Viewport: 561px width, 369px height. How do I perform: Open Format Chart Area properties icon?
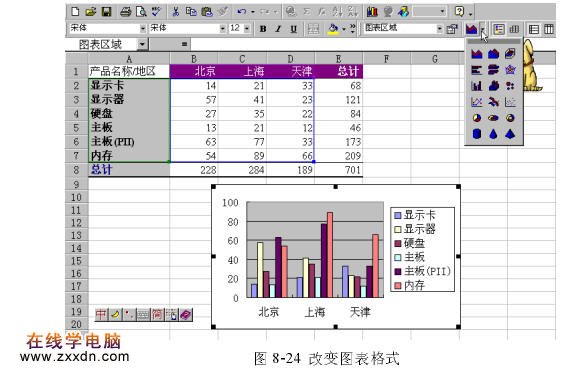pyautogui.click(x=452, y=29)
